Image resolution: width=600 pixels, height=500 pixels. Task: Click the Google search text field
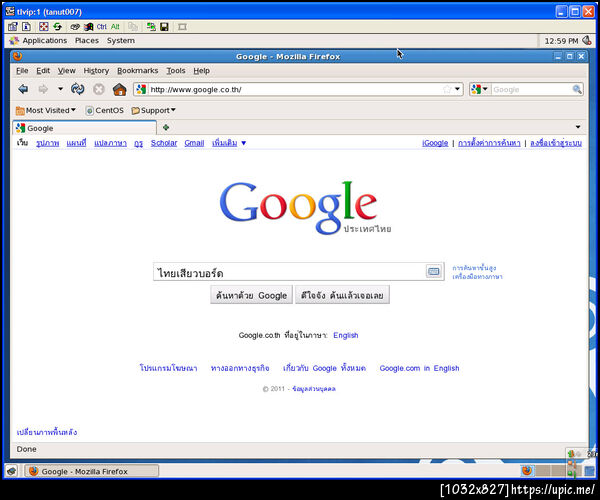click(290, 272)
